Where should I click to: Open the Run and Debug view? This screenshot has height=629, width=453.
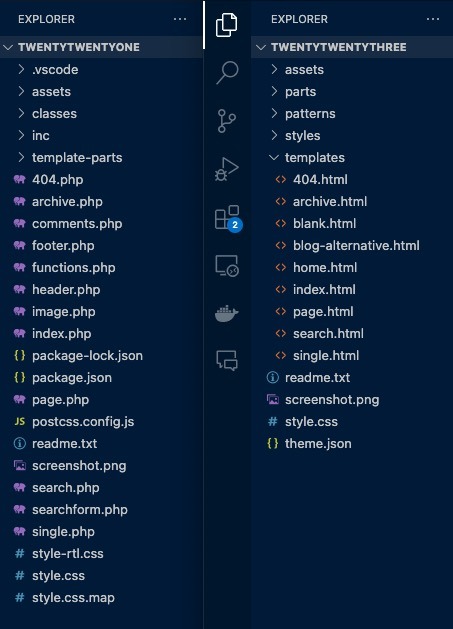[x=227, y=168]
